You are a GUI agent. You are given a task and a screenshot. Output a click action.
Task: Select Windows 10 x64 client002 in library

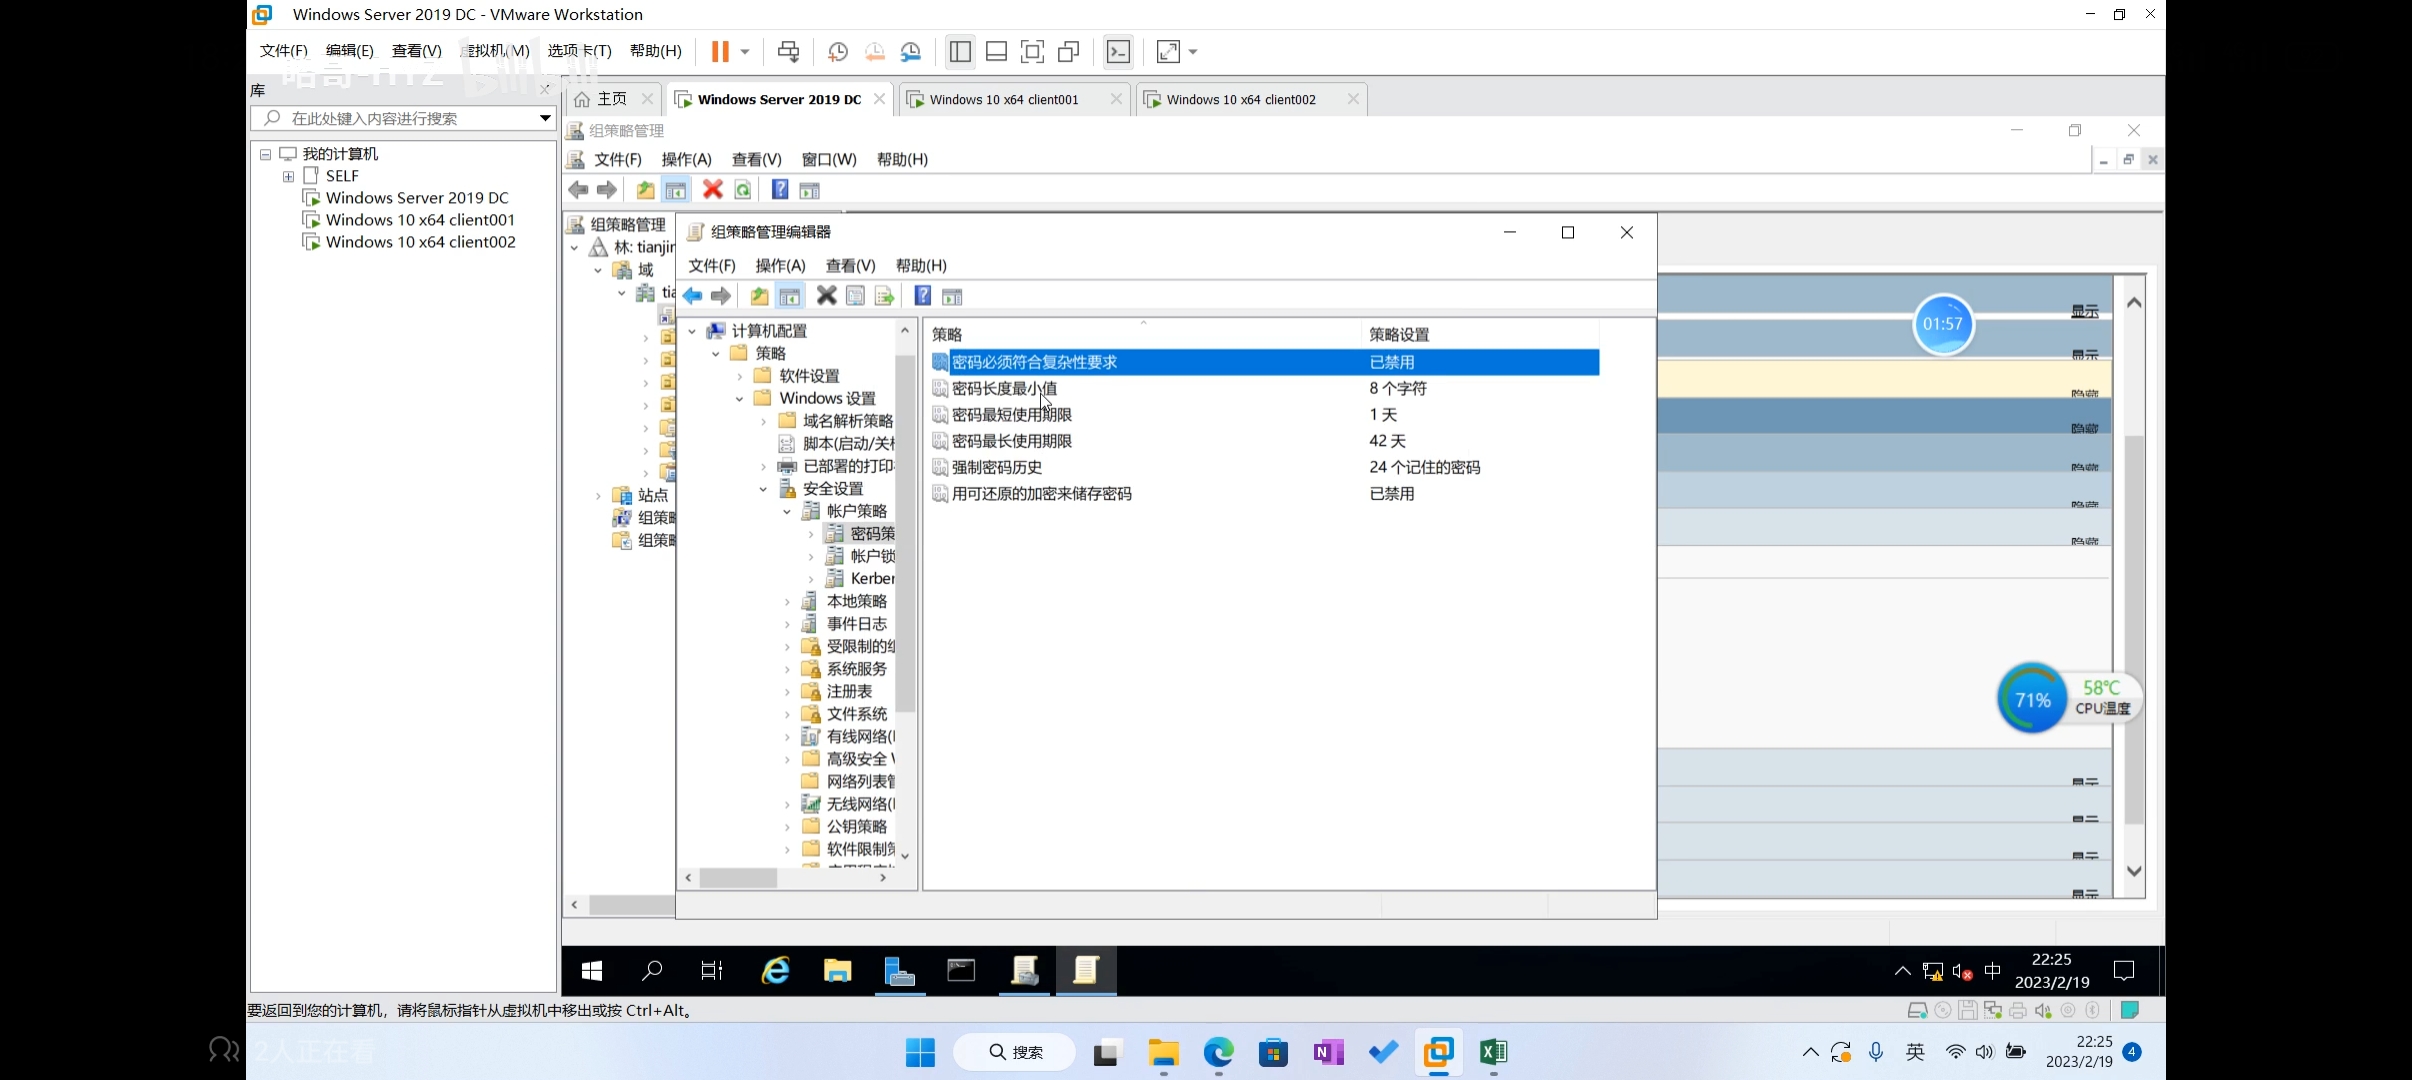[x=420, y=242]
